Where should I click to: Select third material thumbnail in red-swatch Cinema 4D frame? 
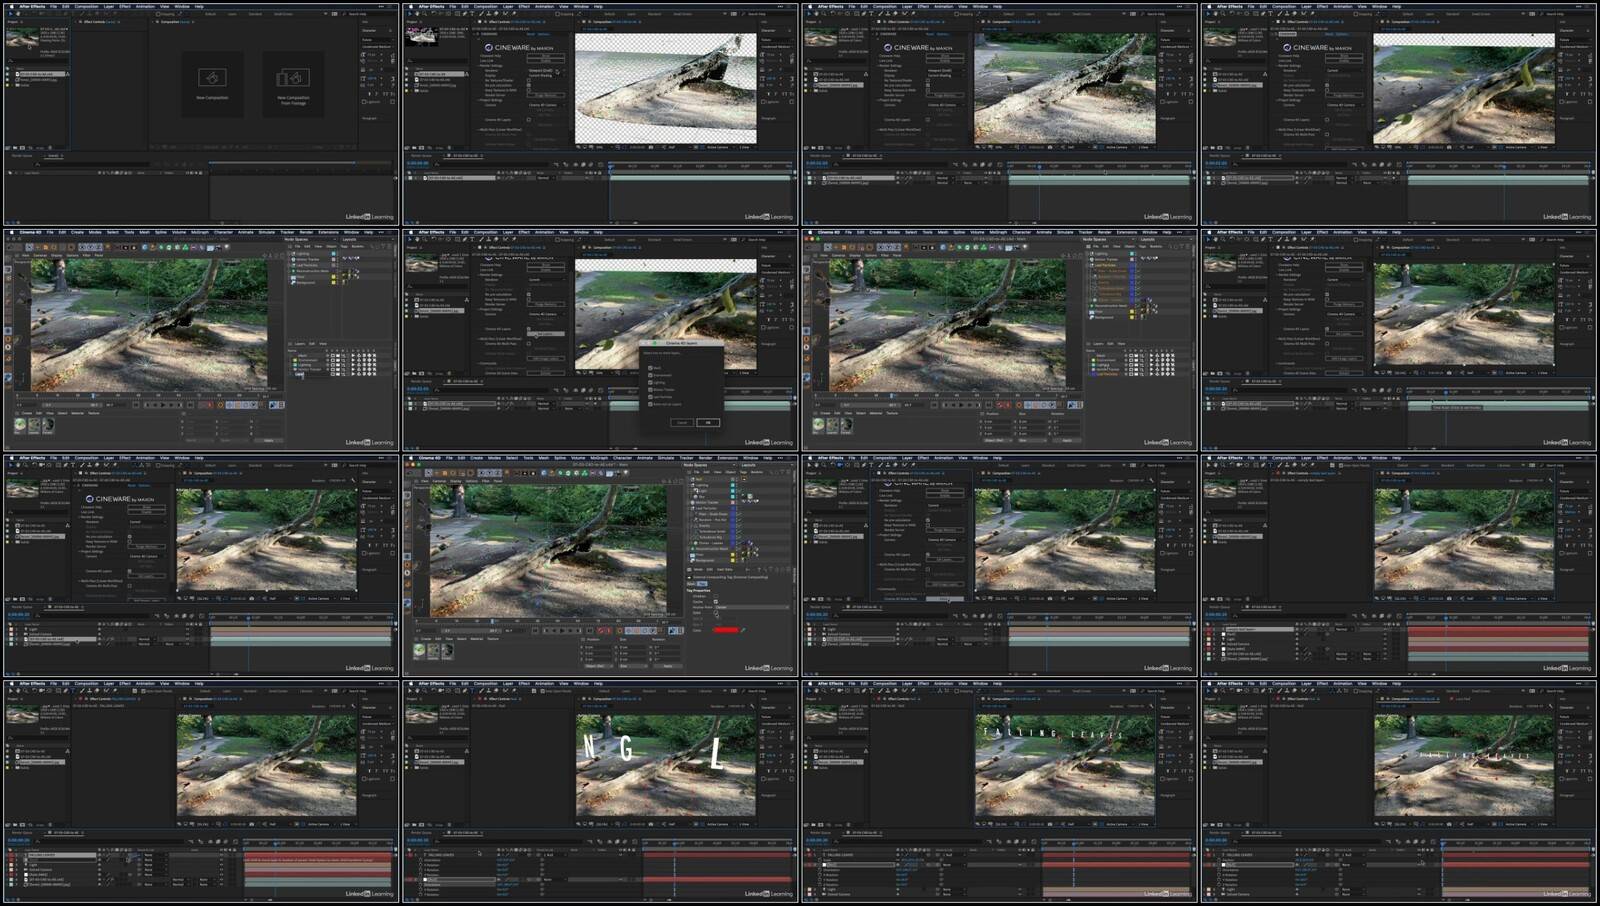click(x=447, y=651)
